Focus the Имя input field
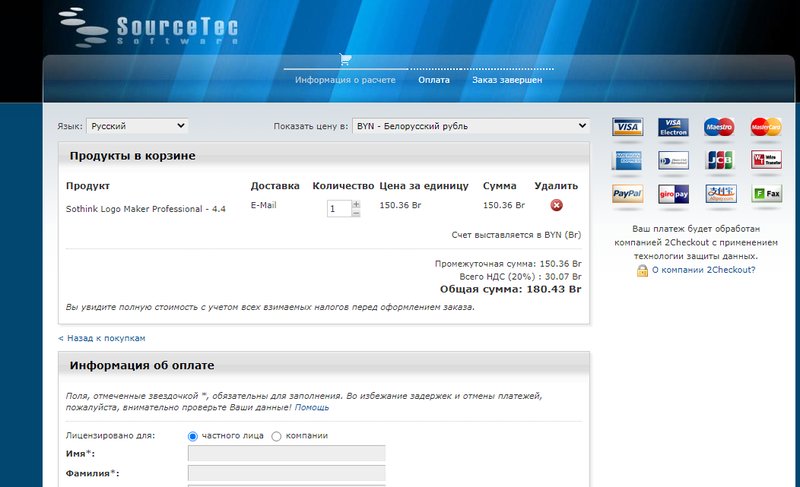This screenshot has width=800, height=487. tap(287, 453)
